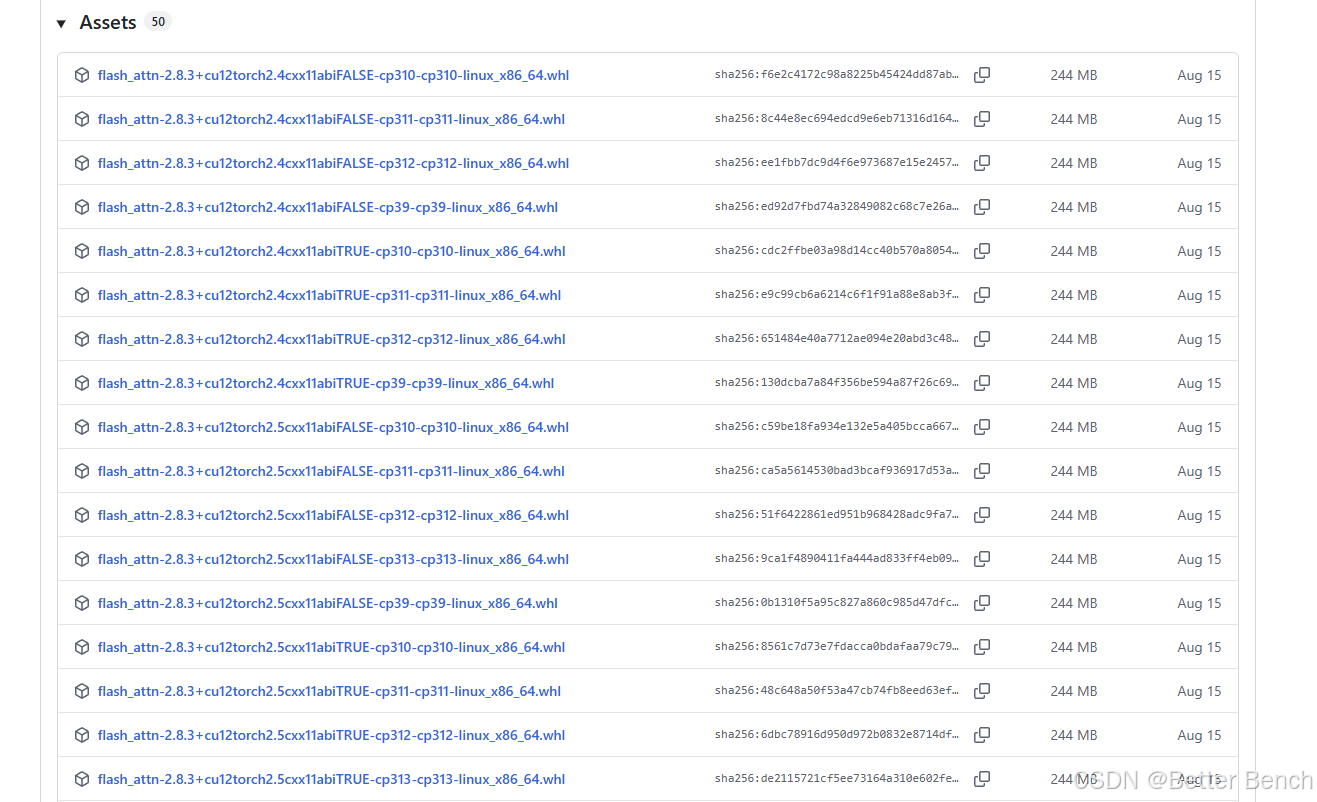Click hash text sha256:8561c7d73e7fdacca0bdafaa79c79…
This screenshot has width=1317, height=802.
pos(837,647)
